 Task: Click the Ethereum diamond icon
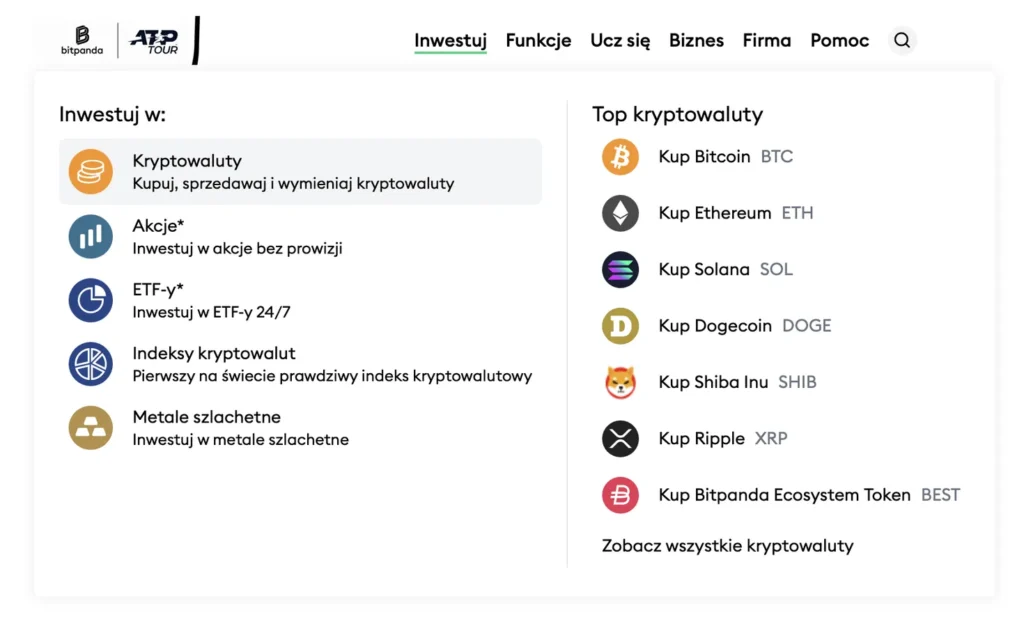pos(620,213)
